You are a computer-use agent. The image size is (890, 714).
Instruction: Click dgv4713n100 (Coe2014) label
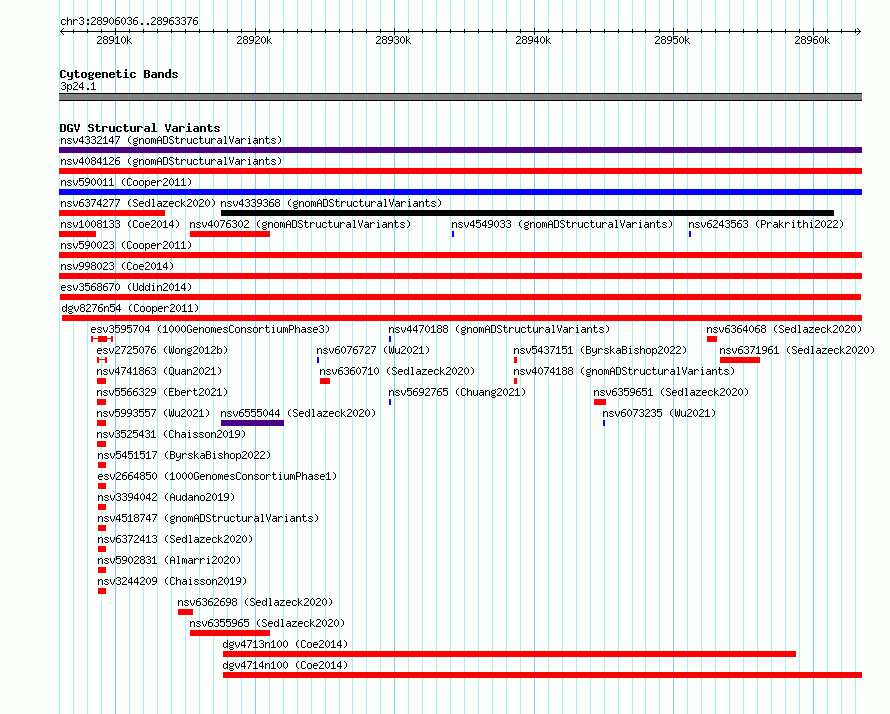(285, 644)
